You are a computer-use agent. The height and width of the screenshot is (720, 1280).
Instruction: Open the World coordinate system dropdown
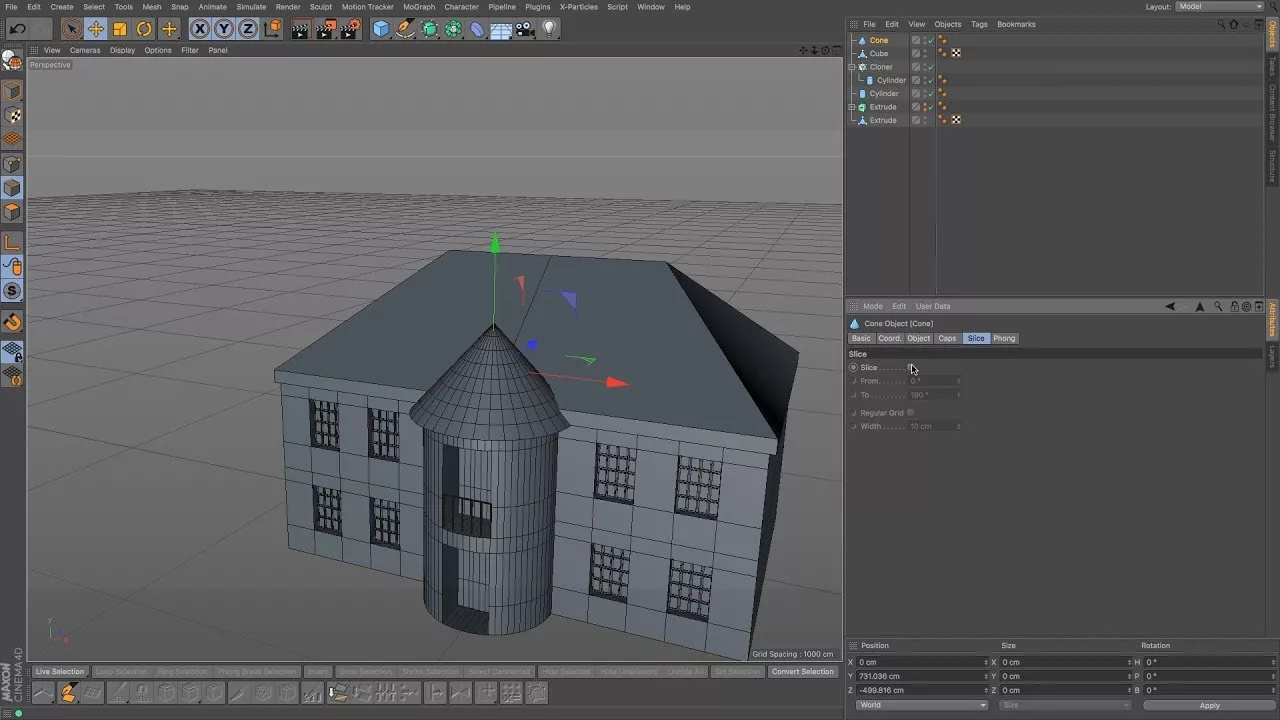(920, 704)
